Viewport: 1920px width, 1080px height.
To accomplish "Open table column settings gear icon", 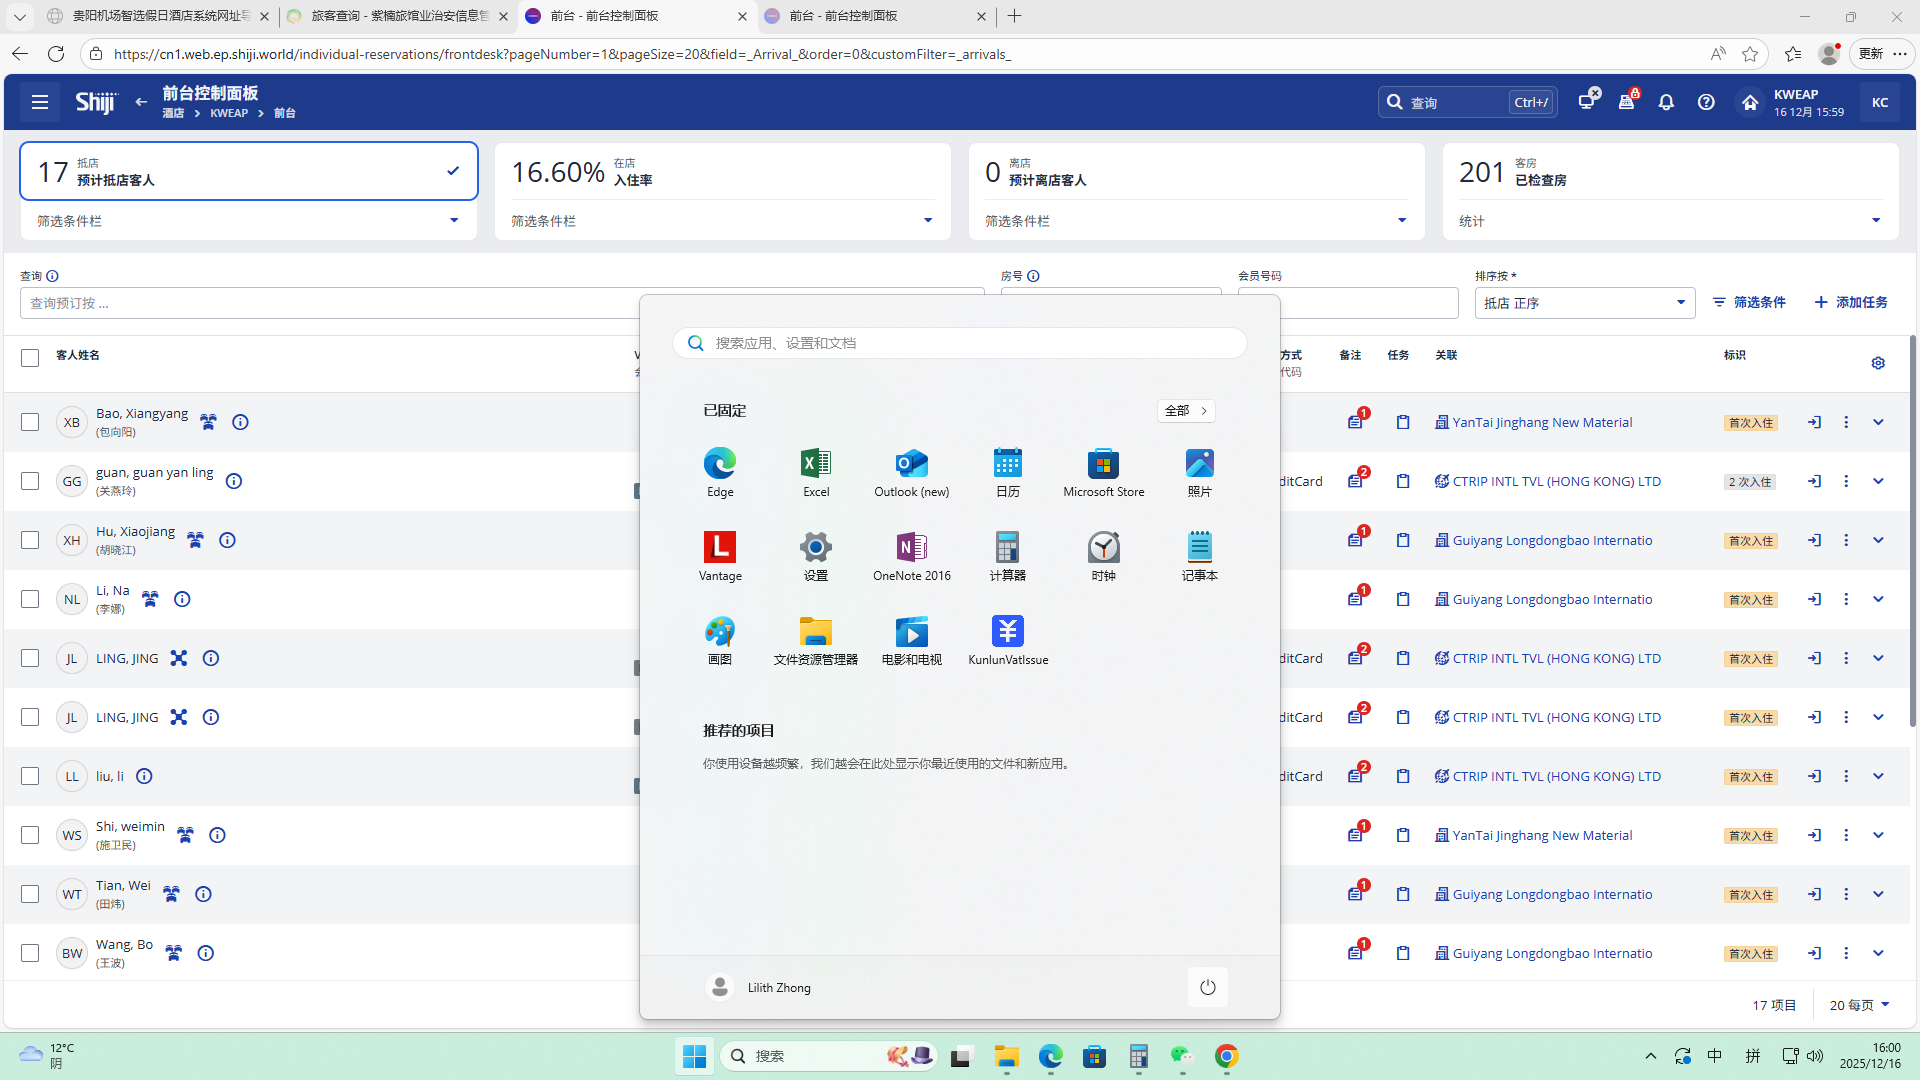I will [1878, 363].
